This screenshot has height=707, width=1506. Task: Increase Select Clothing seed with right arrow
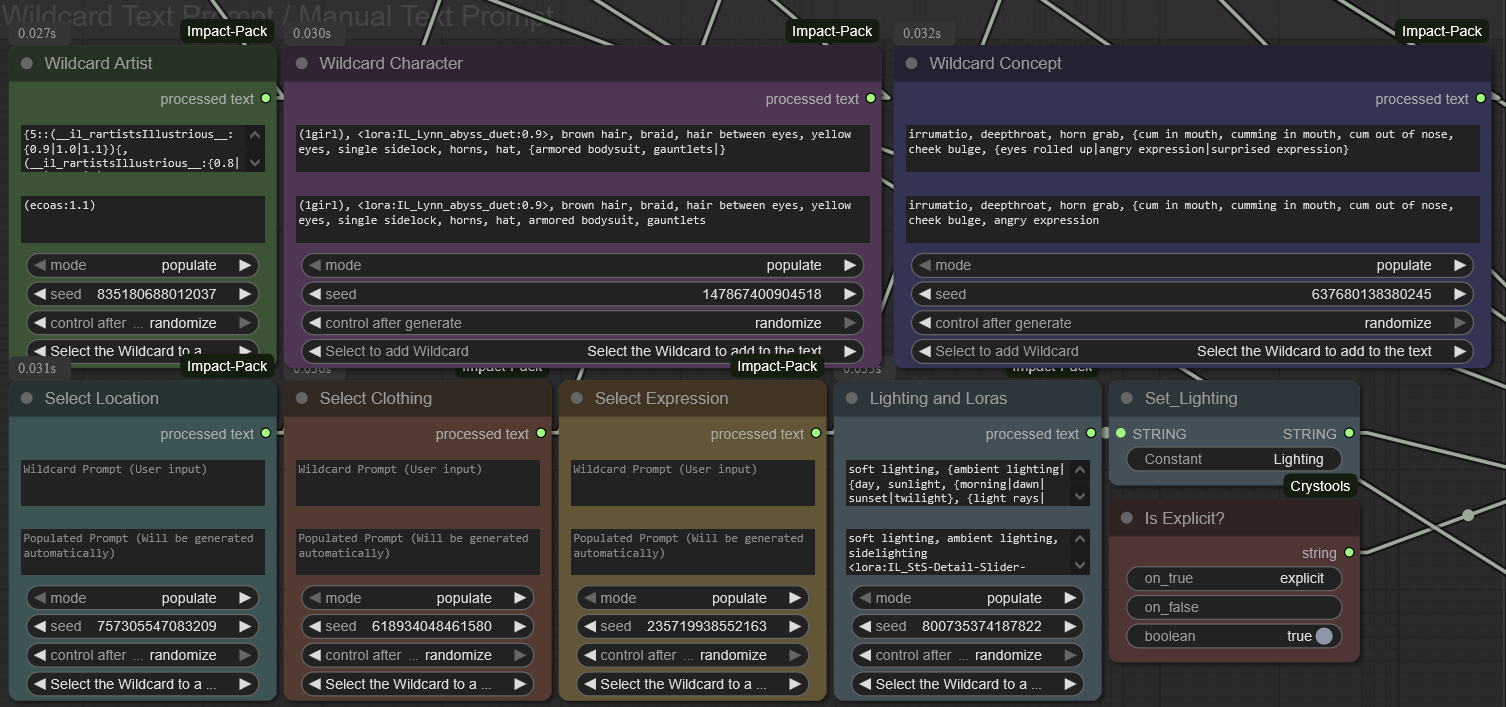pyautogui.click(x=520, y=626)
